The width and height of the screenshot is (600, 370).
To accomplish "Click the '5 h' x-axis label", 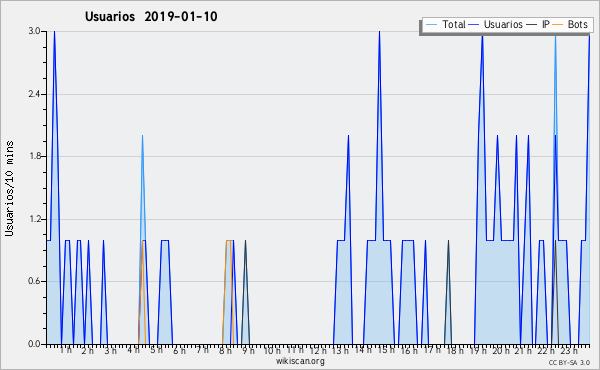I will coord(156,350).
